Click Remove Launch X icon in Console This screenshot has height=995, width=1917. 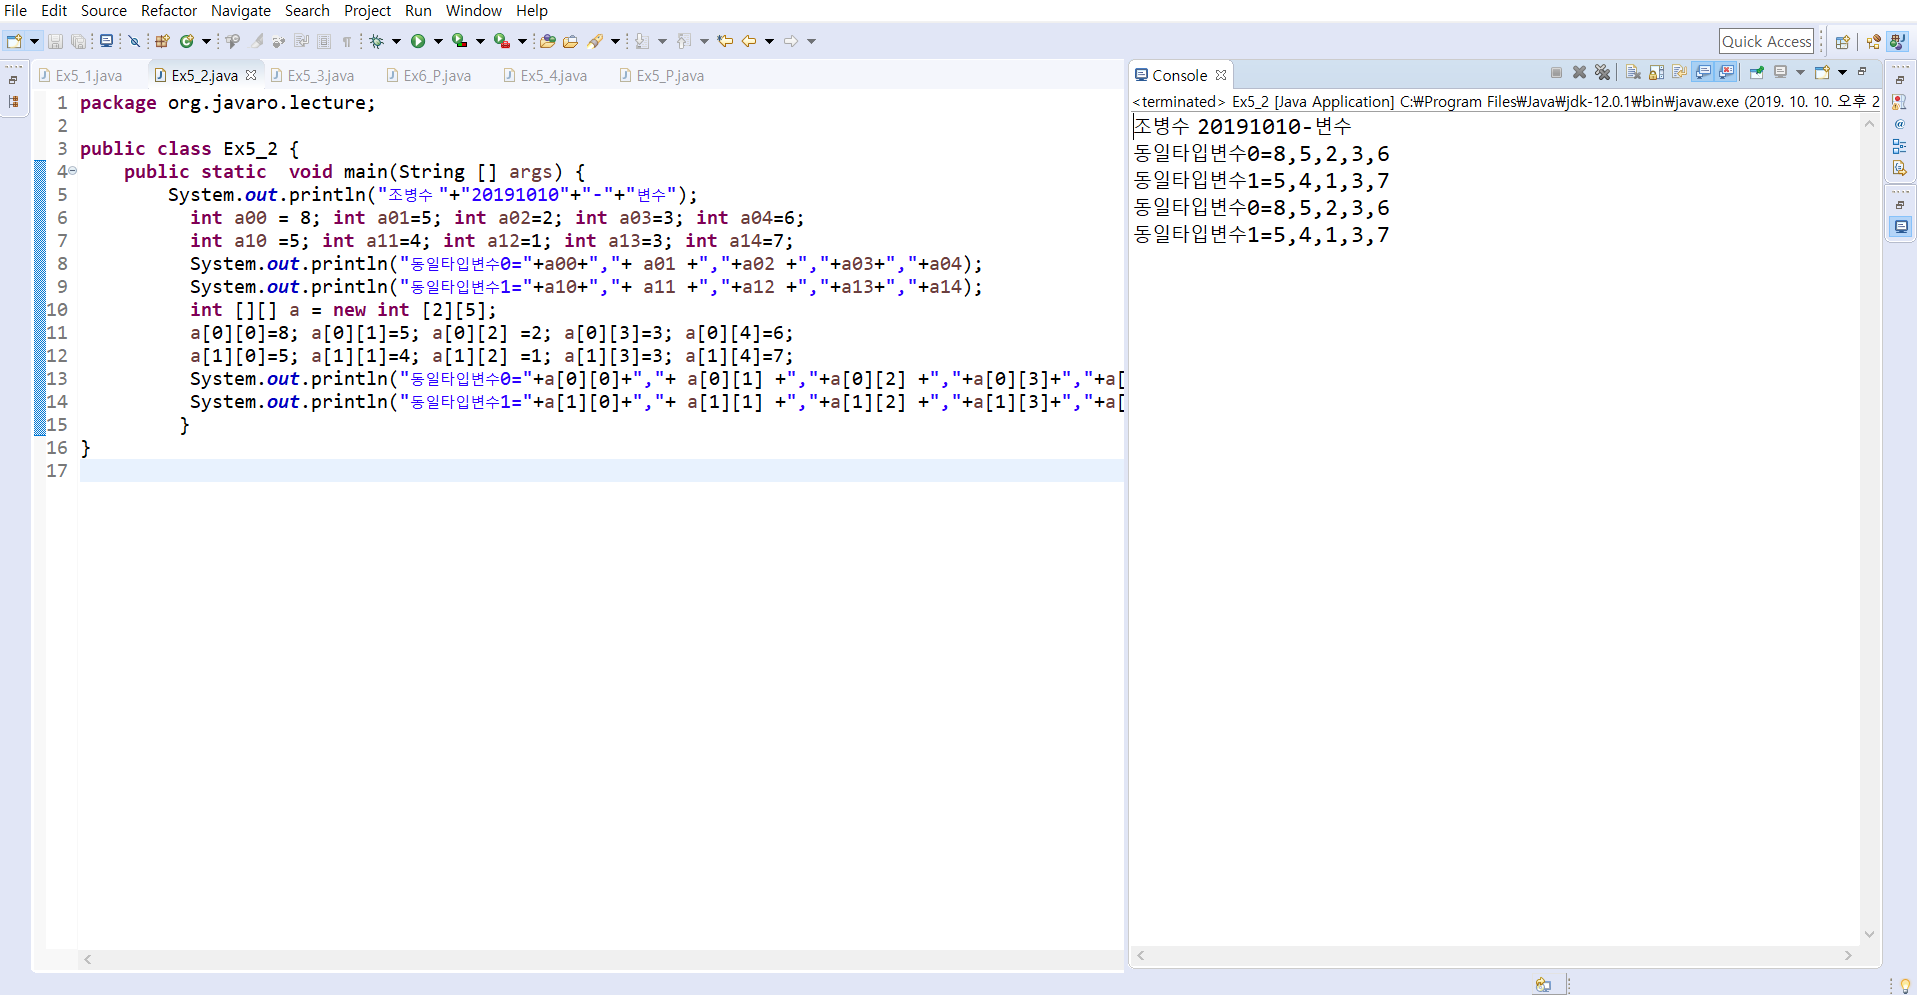(1579, 72)
